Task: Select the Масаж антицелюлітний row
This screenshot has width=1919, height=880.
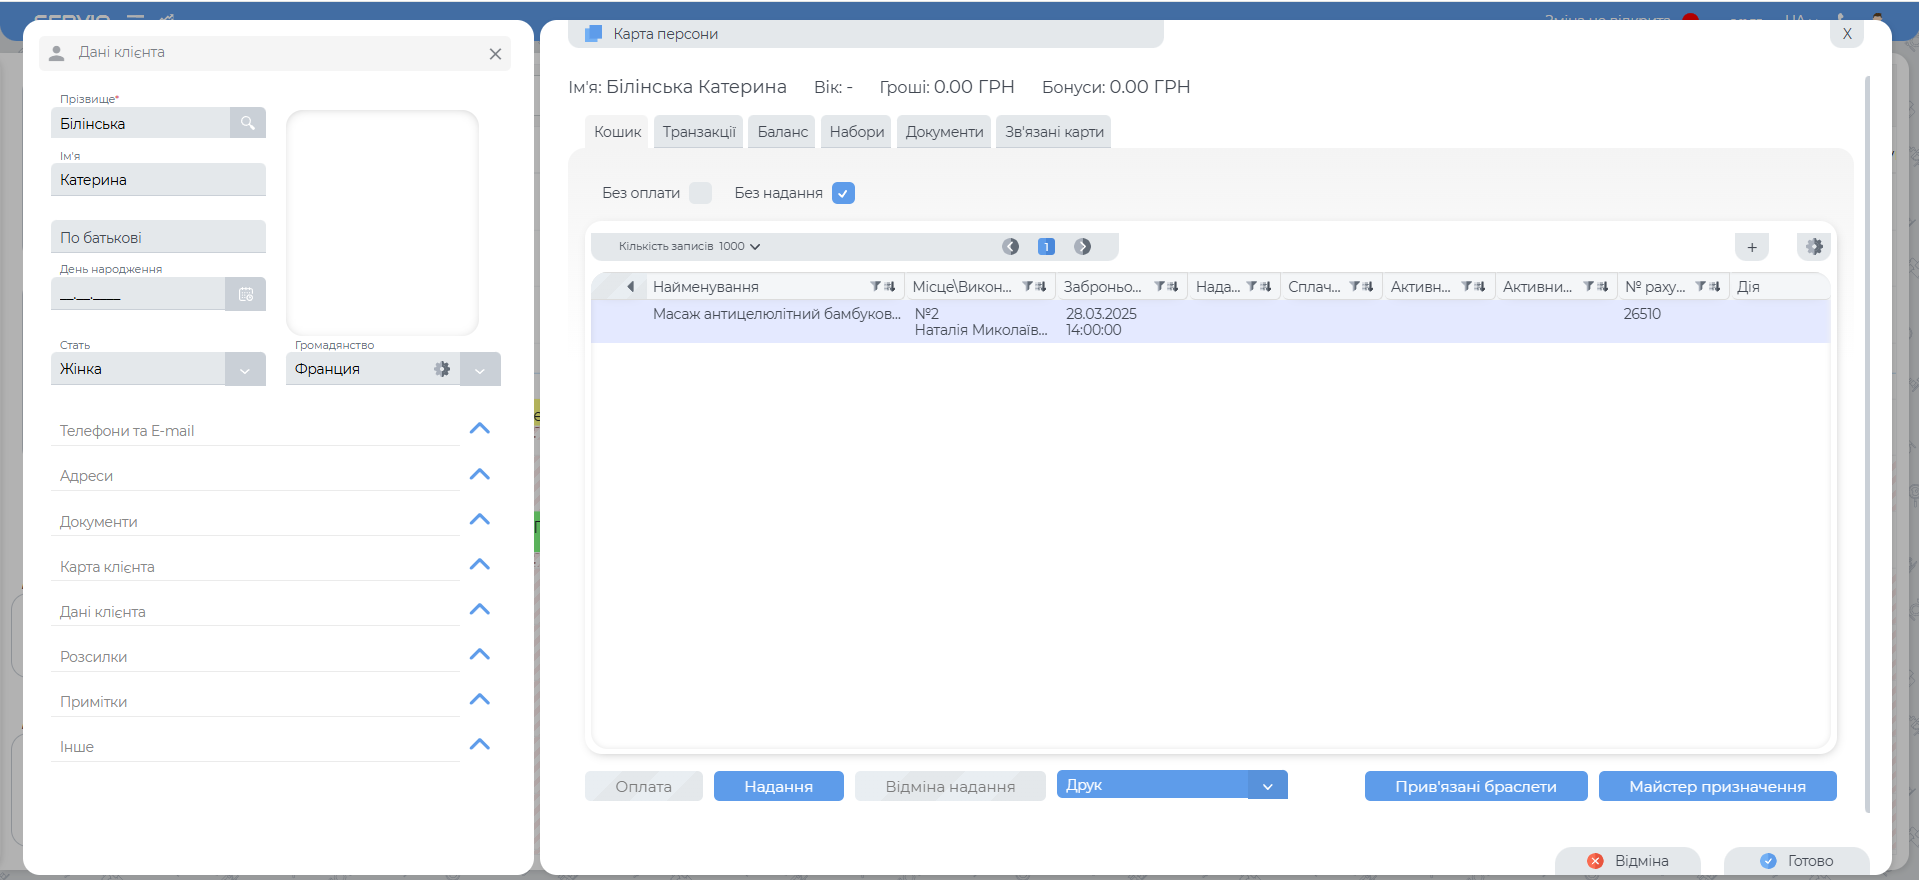Action: (776, 322)
